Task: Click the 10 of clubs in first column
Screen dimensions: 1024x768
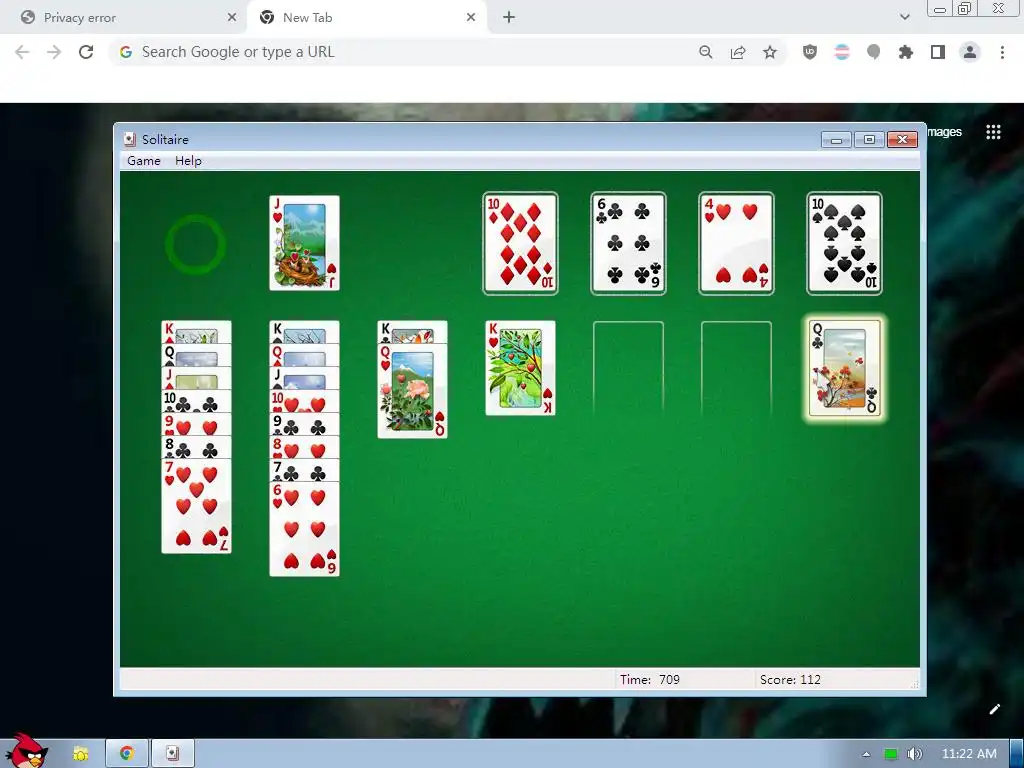Action: click(197, 401)
